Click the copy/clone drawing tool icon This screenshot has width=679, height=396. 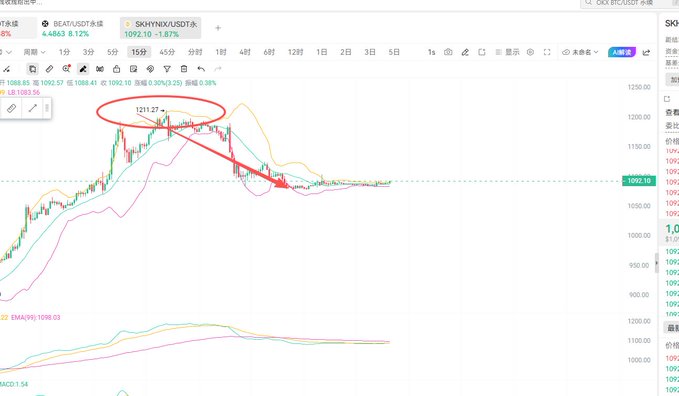32,69
